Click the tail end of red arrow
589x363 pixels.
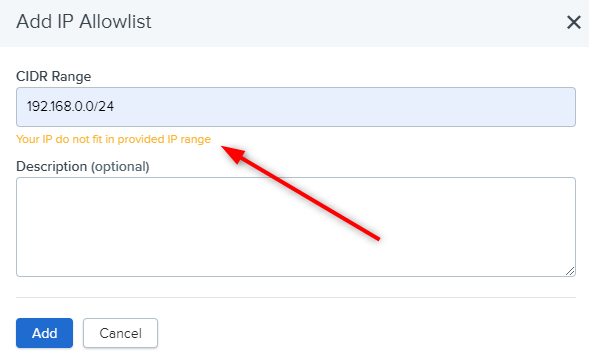tap(378, 237)
